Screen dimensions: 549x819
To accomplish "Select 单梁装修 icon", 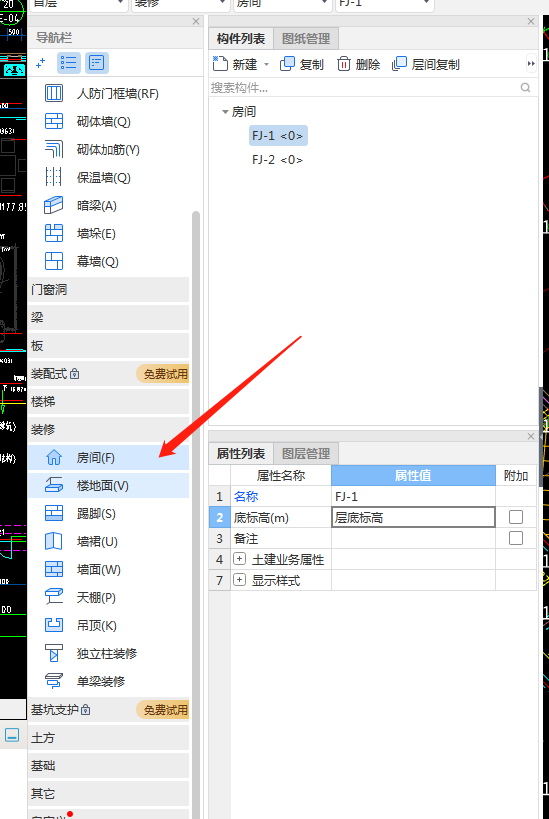I will [x=54, y=681].
